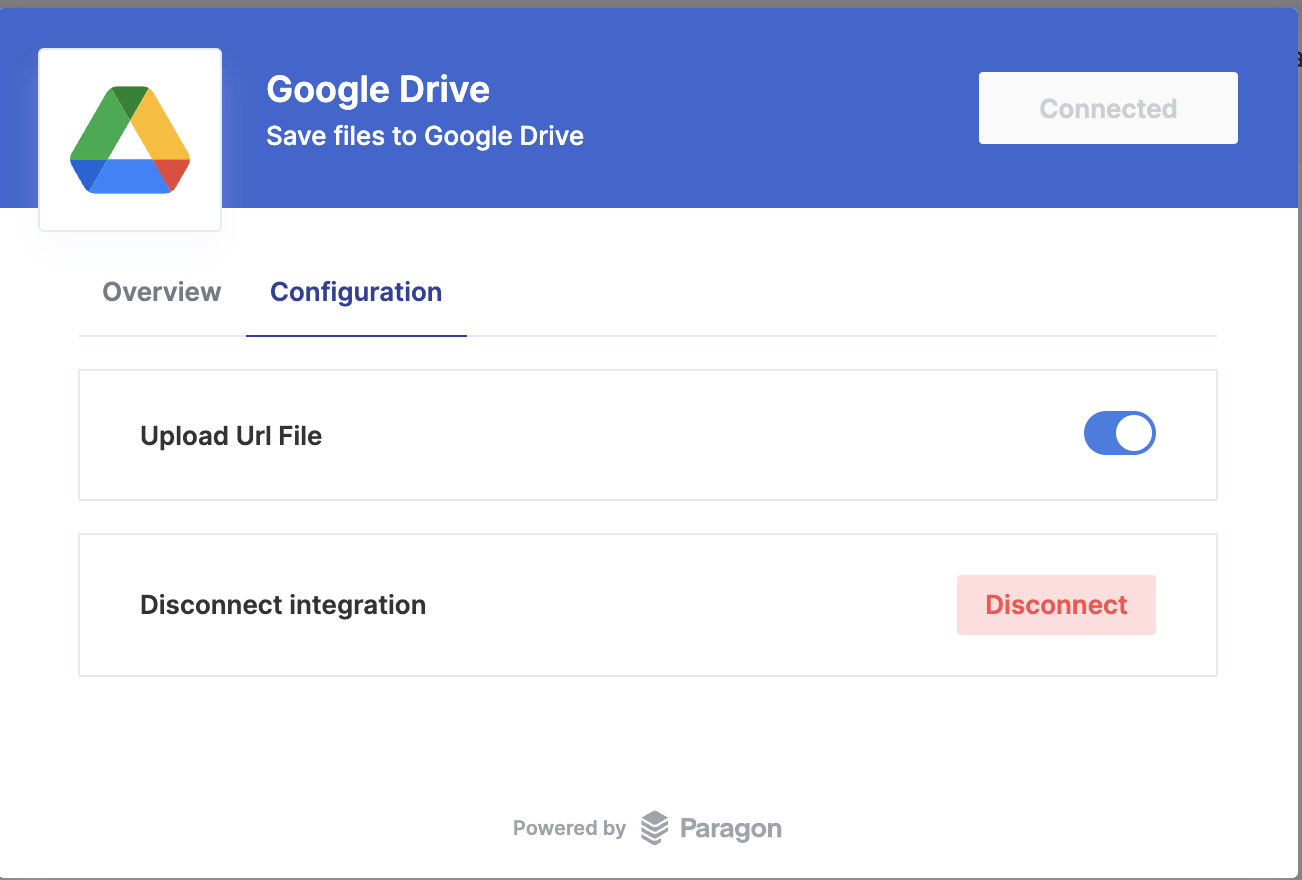
Task: Click the red Disconnect button
Action: tap(1056, 605)
